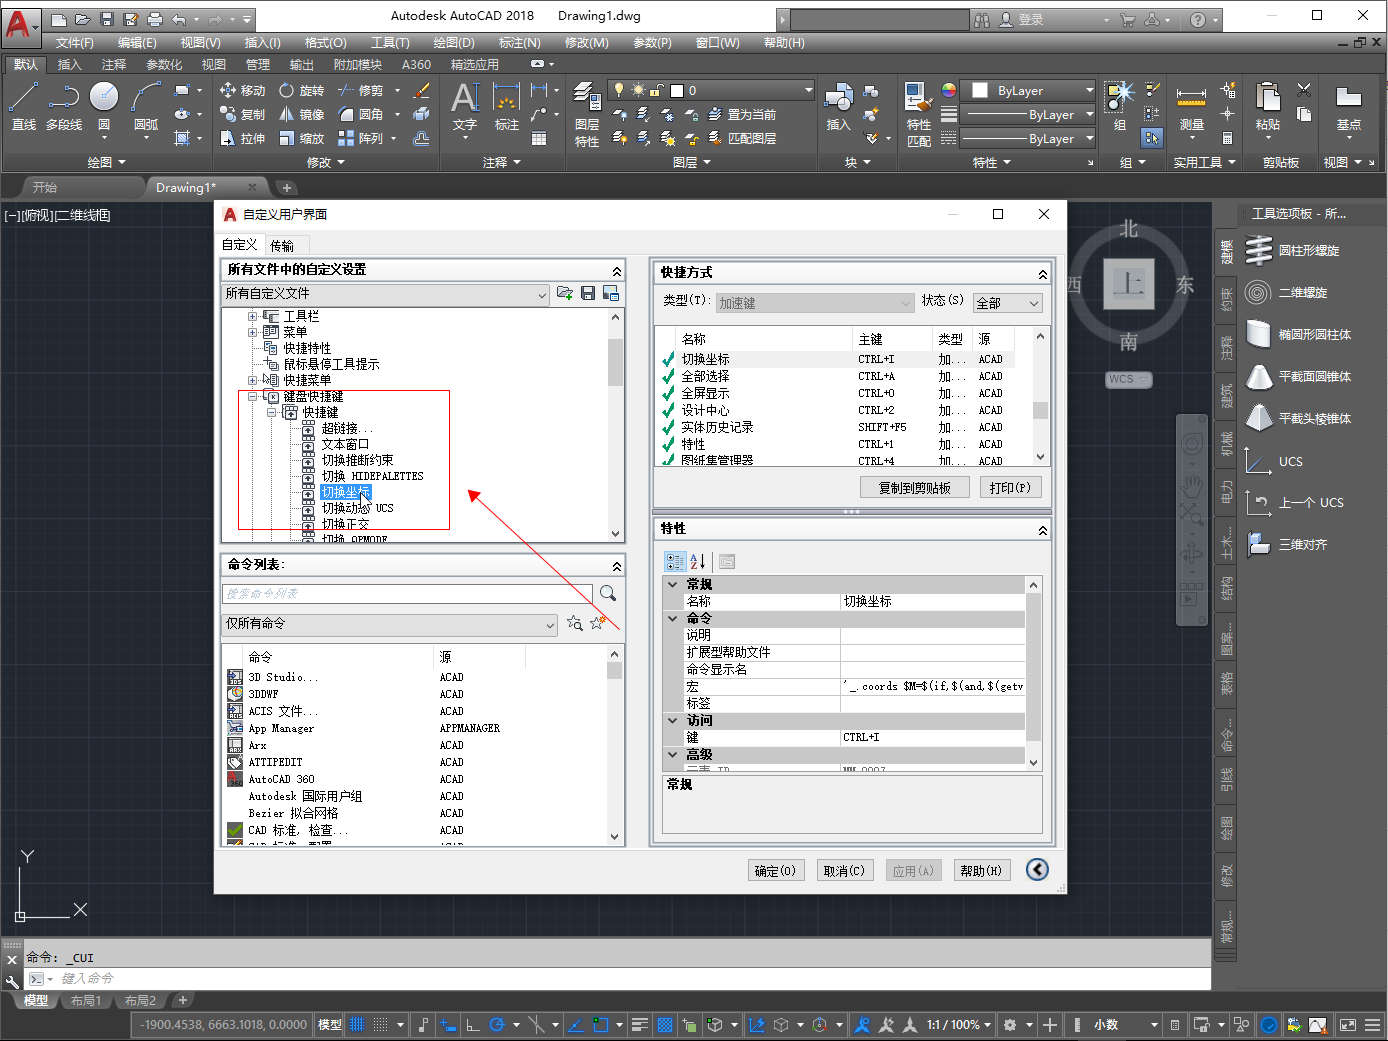Click the 镜像 mirror tool
This screenshot has height=1041, width=1388.
(302, 114)
